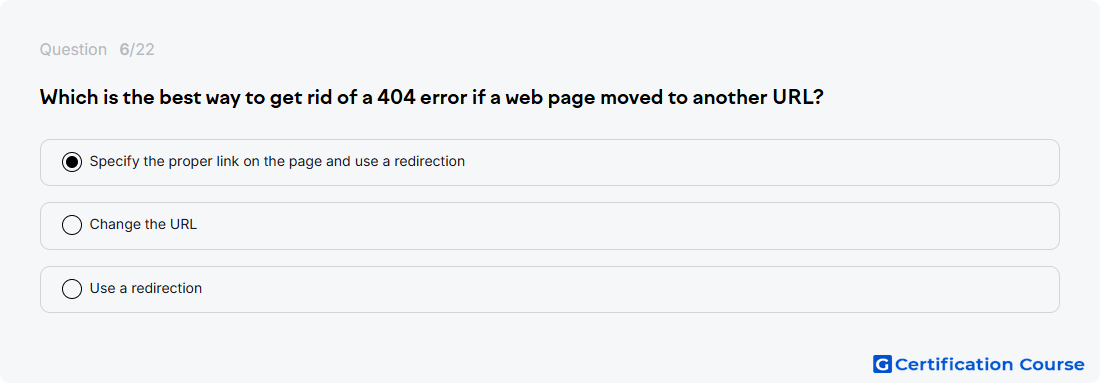1100x383 pixels.
Task: Click 'another URL?' at the end of the heading
Action: (758, 97)
